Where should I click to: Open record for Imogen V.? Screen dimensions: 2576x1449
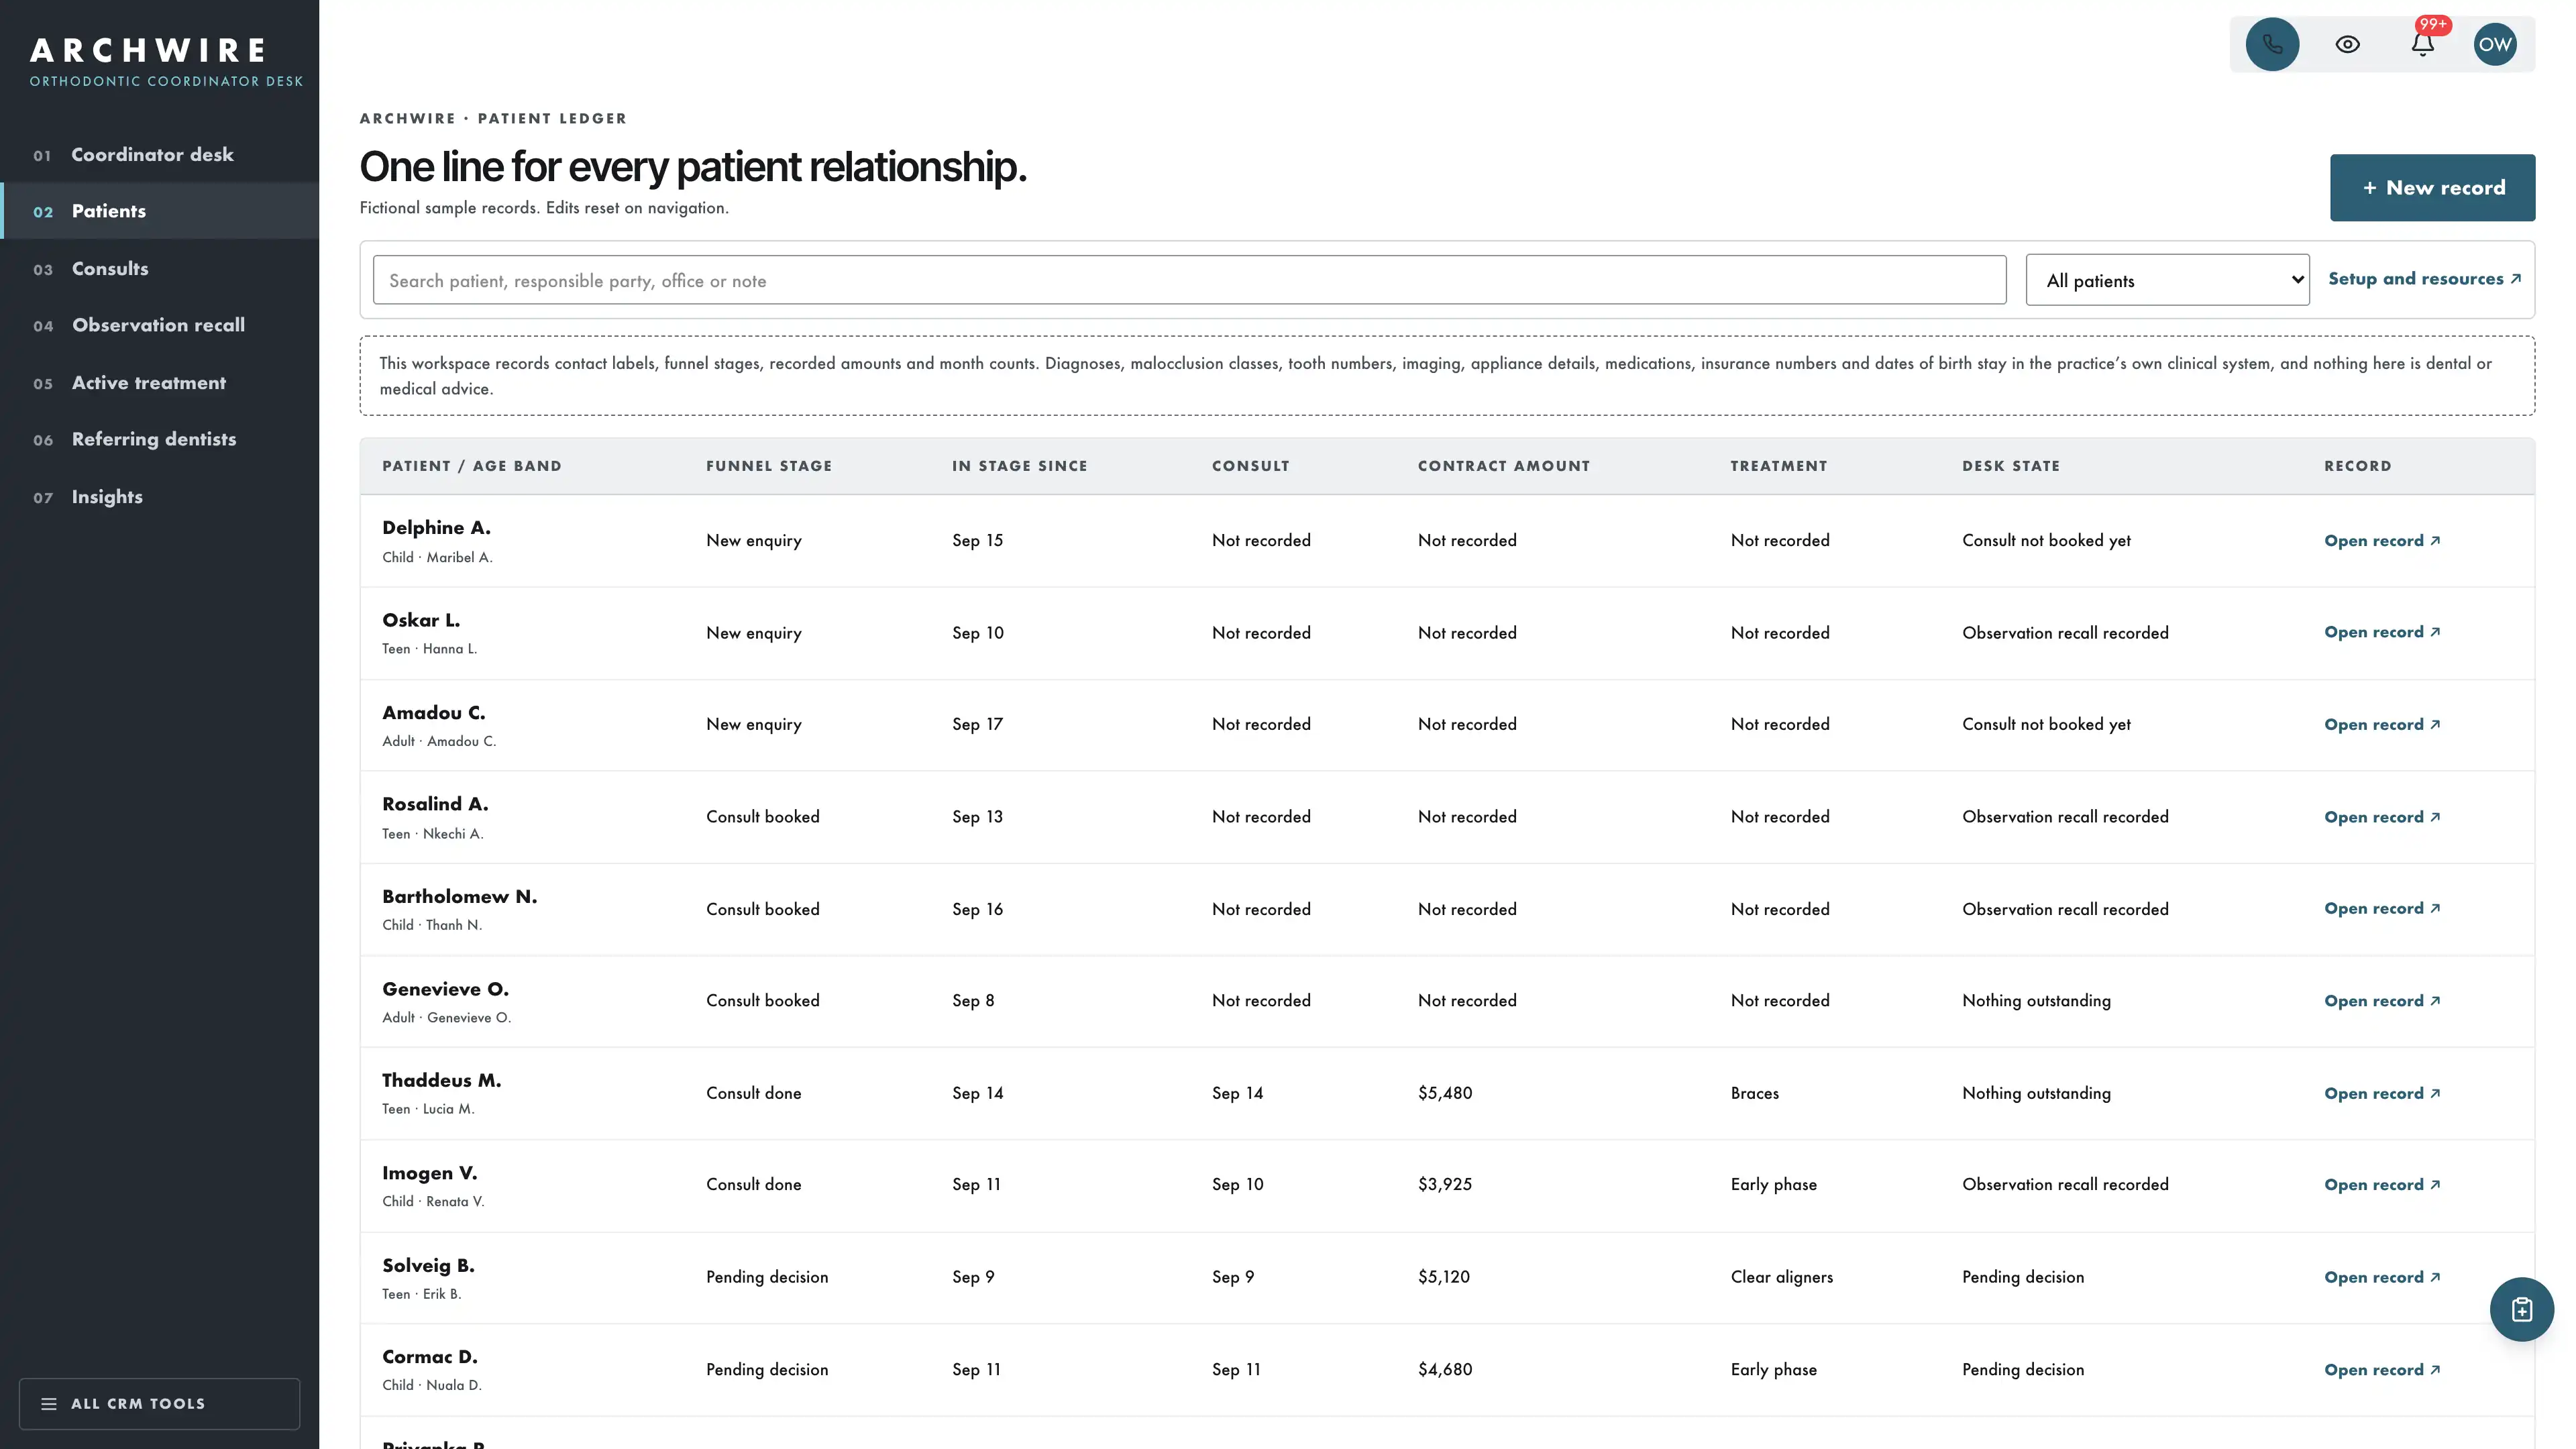2382,1184
